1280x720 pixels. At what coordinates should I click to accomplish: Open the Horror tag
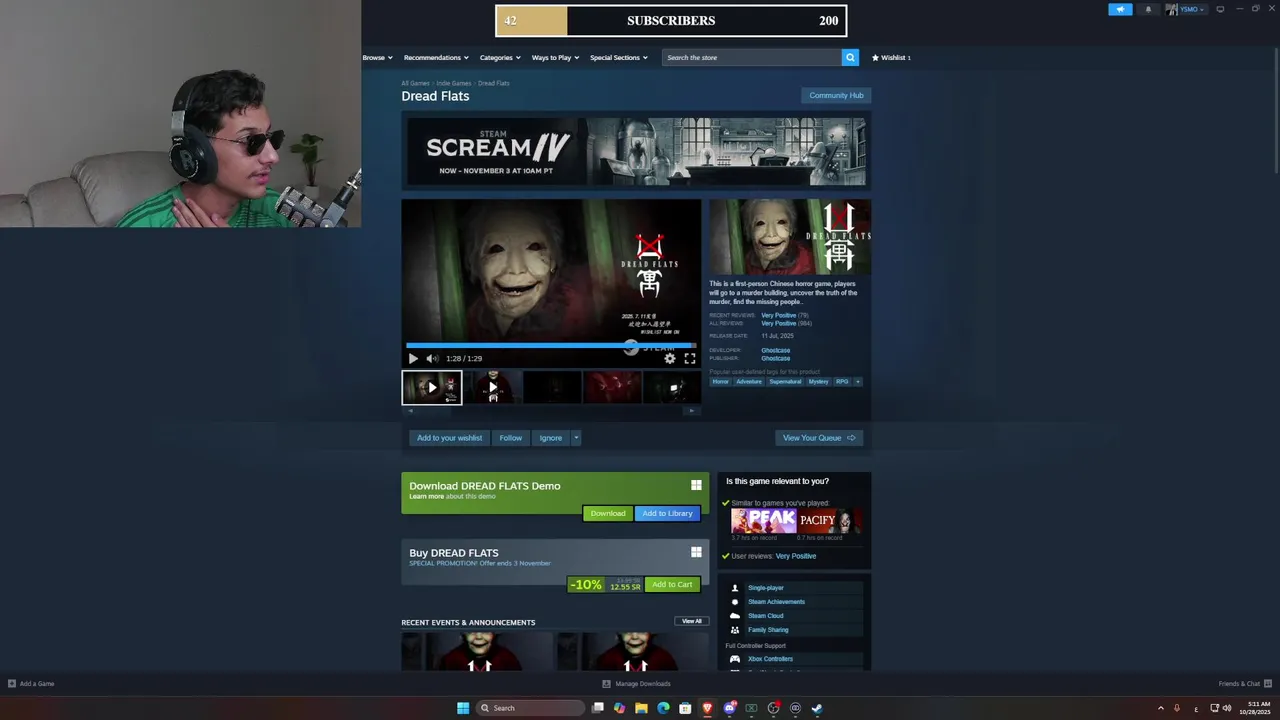pyautogui.click(x=721, y=381)
